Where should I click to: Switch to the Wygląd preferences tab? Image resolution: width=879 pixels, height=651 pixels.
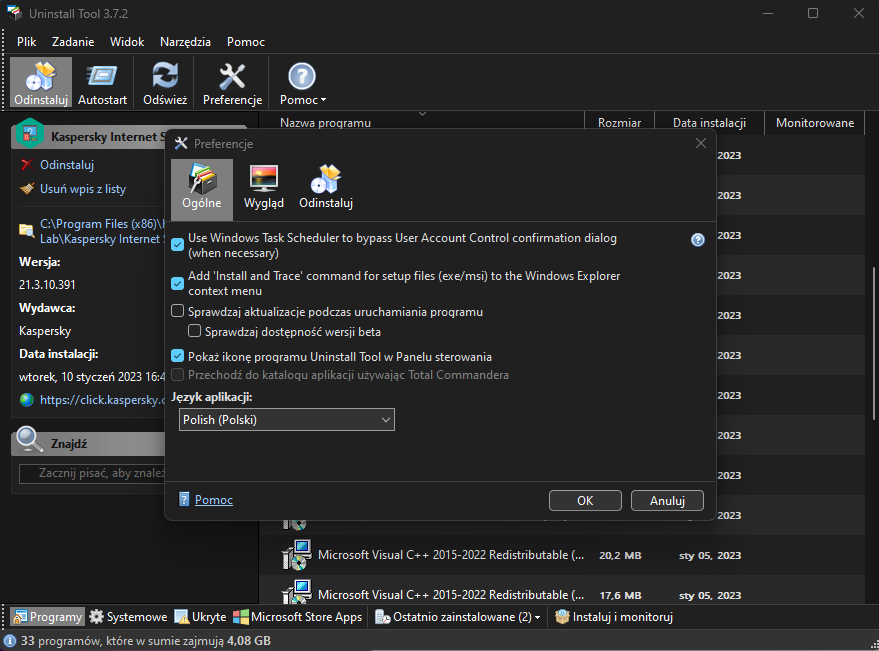263,189
